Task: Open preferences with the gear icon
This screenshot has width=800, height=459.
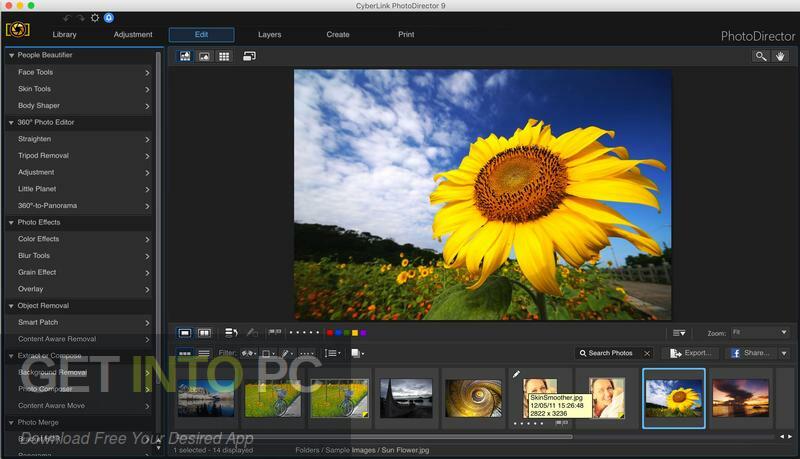Action: (x=95, y=18)
